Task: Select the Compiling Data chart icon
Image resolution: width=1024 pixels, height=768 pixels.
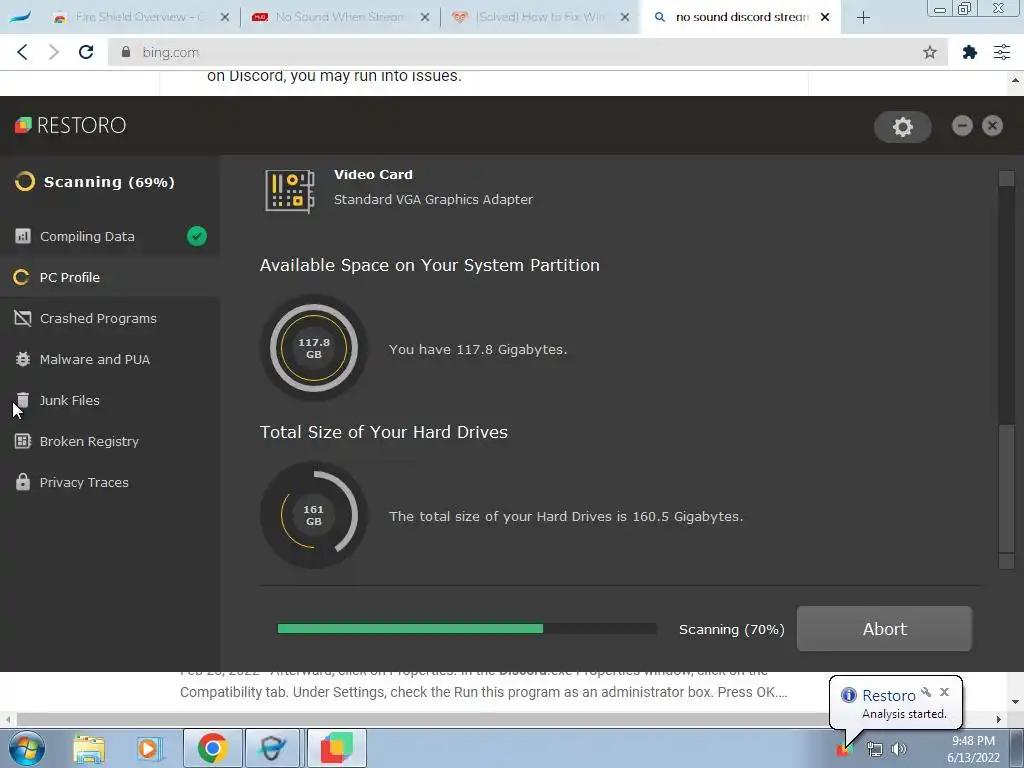Action: 23,236
